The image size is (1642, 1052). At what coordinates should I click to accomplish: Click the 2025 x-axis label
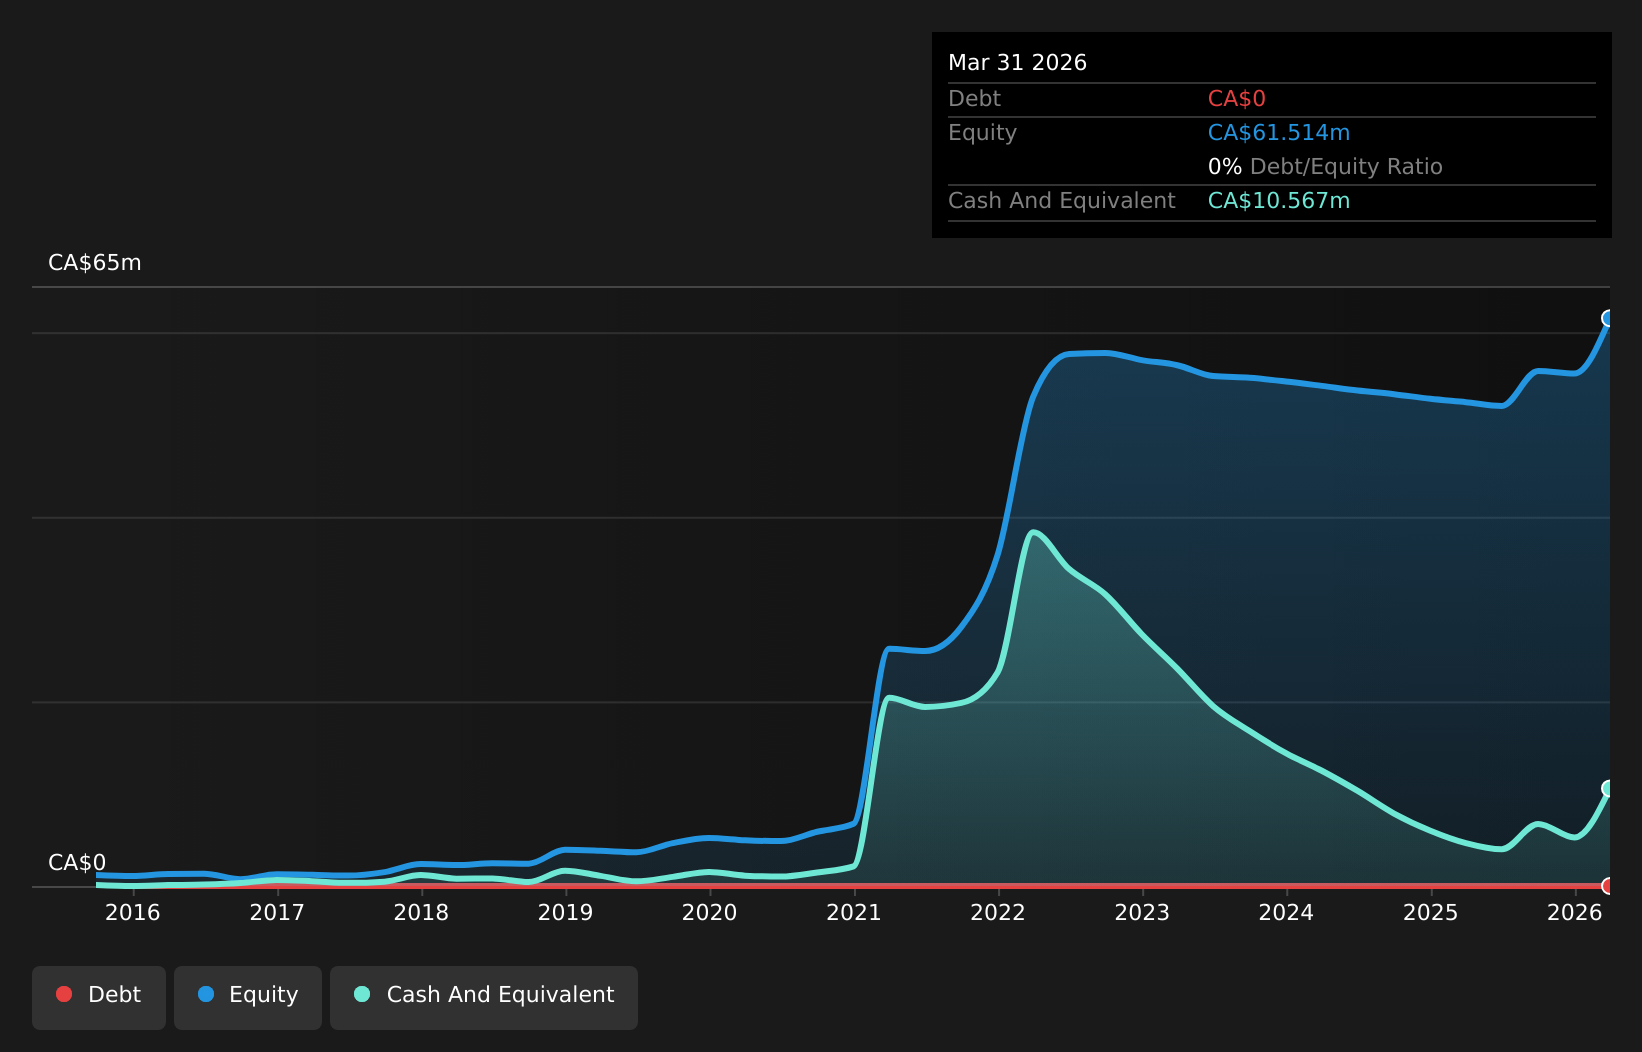click(1431, 913)
